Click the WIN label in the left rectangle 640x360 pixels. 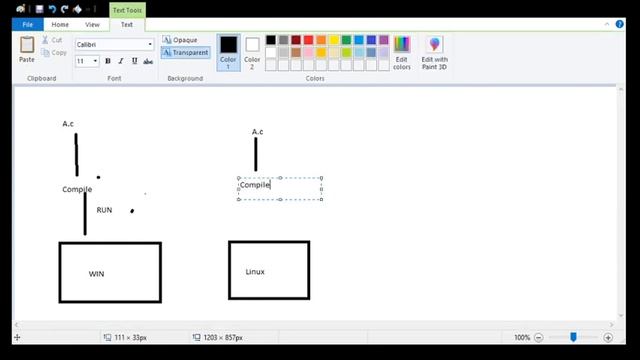[x=97, y=274]
